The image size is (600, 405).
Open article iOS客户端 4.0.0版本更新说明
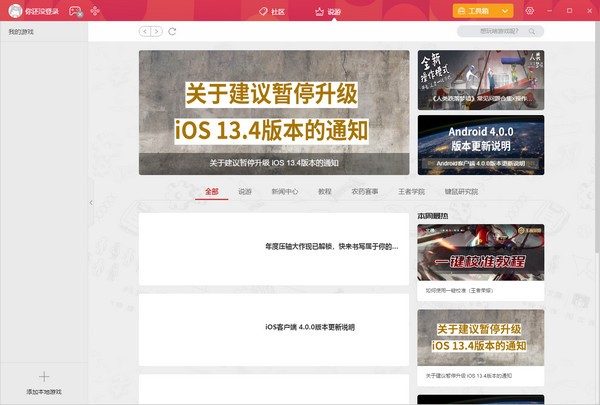pos(274,330)
